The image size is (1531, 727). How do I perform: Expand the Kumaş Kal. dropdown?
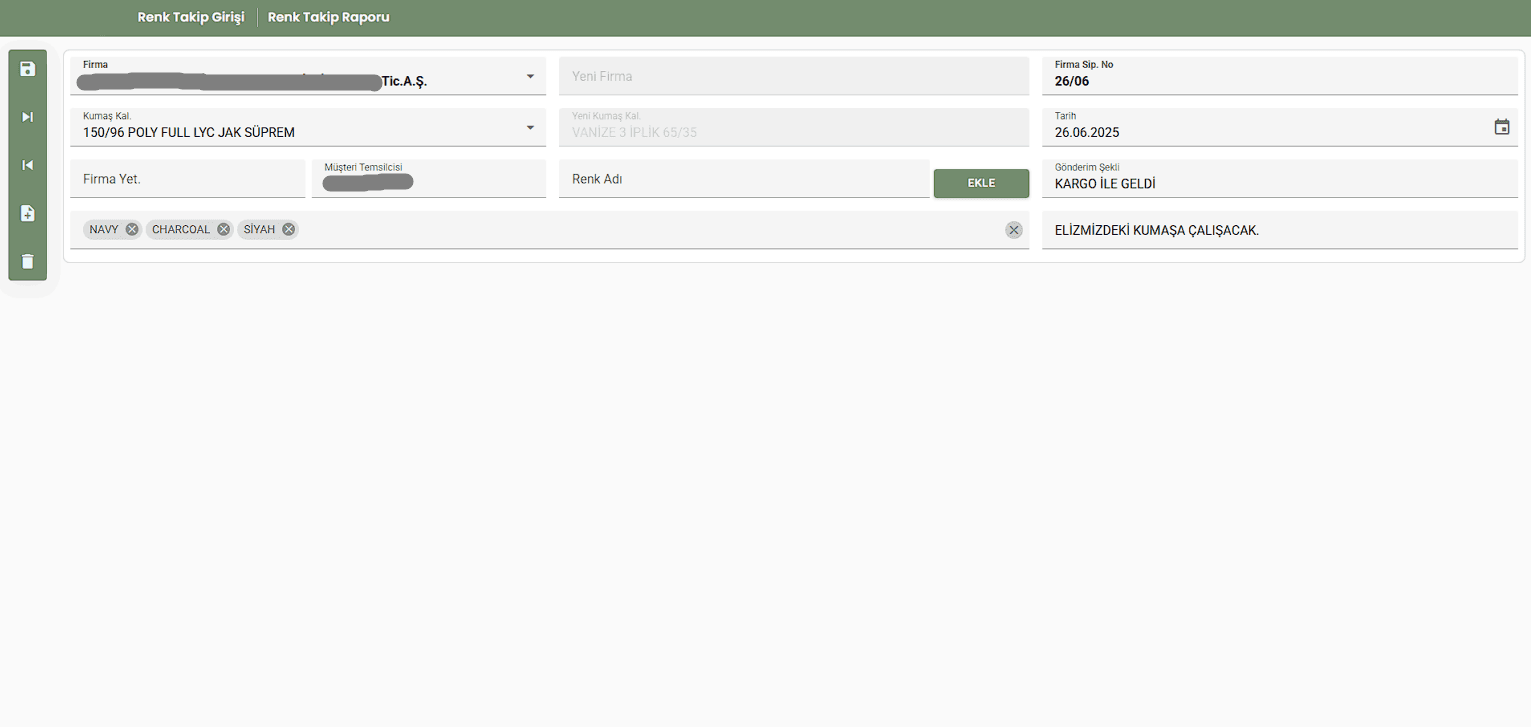click(530, 127)
